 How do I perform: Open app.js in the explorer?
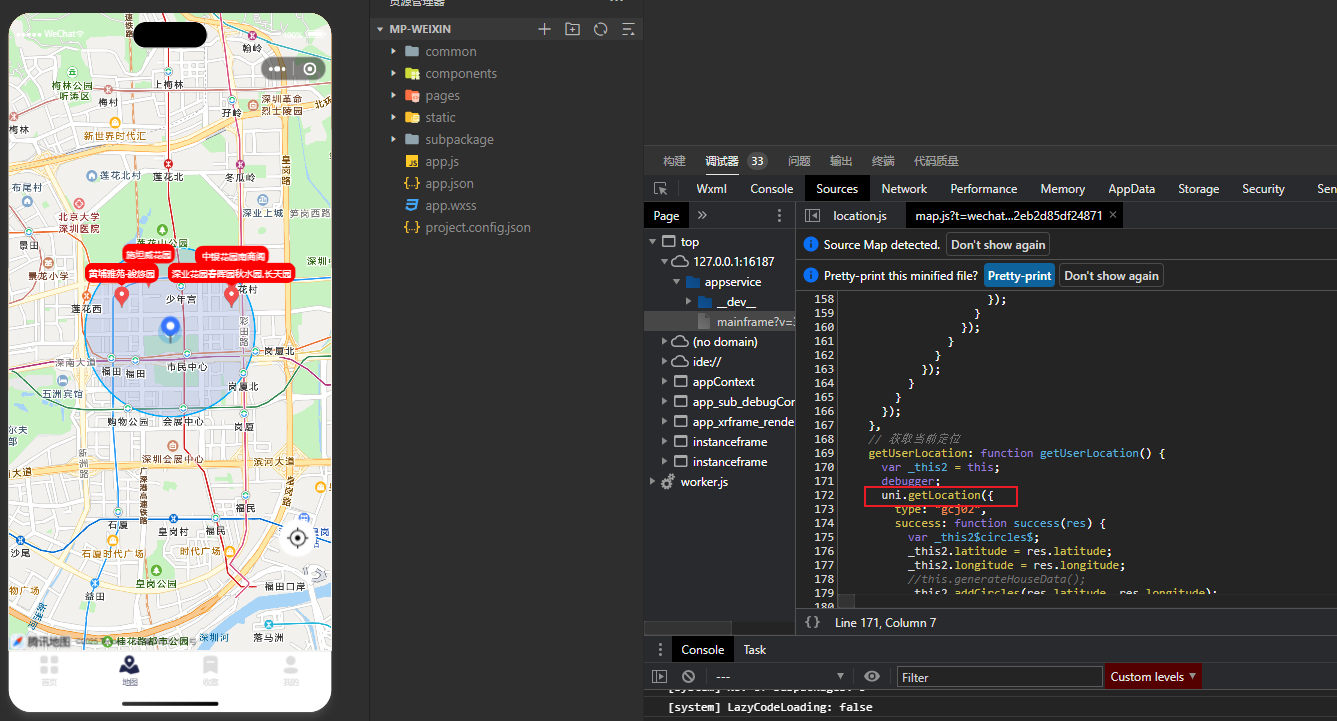(x=441, y=161)
